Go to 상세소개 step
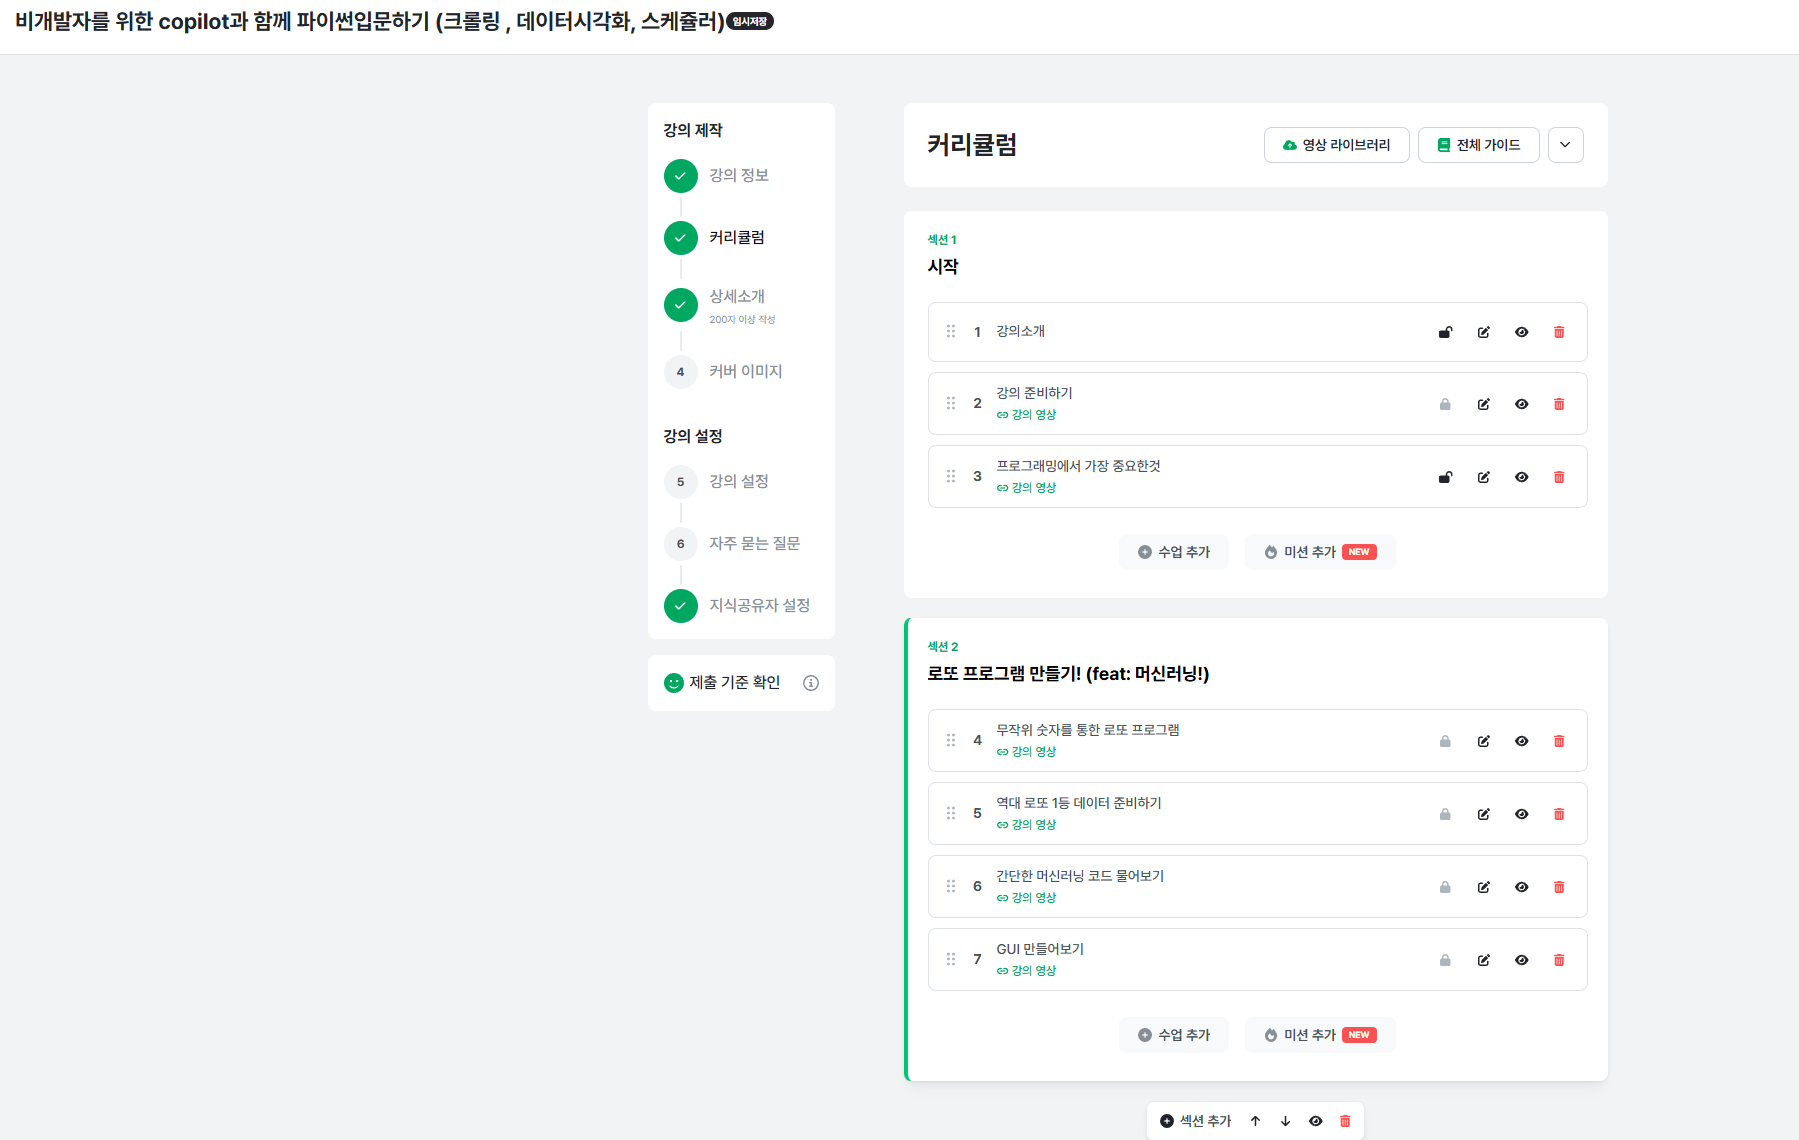The image size is (1799, 1140). (x=736, y=304)
